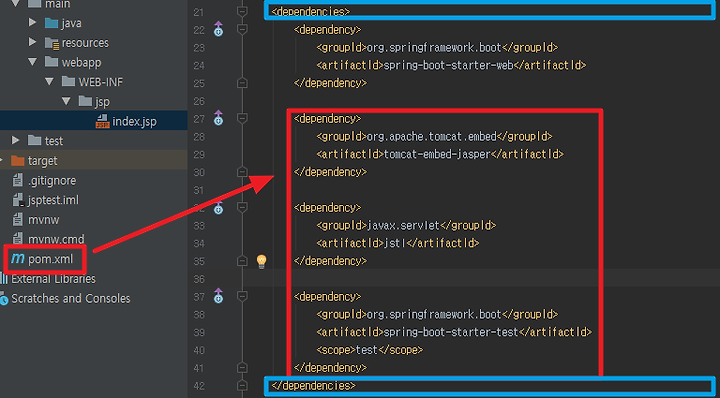720x398 pixels.
Task: Select the java source folder
Action: click(71, 23)
